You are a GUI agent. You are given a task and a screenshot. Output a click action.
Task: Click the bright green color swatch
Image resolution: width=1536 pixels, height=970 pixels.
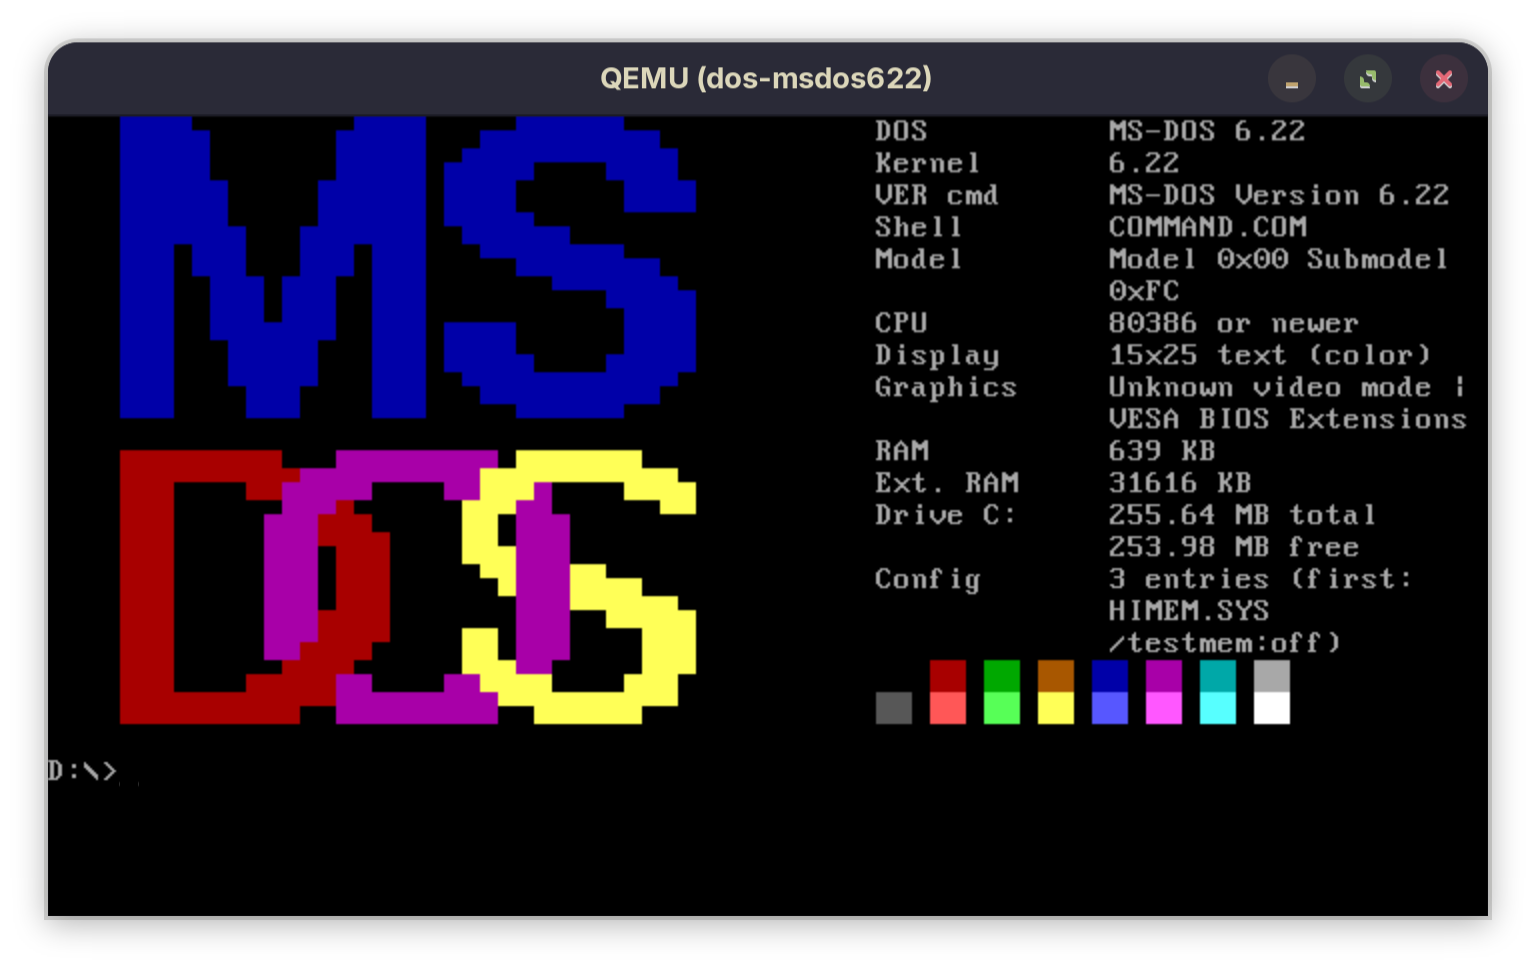(x=1001, y=708)
